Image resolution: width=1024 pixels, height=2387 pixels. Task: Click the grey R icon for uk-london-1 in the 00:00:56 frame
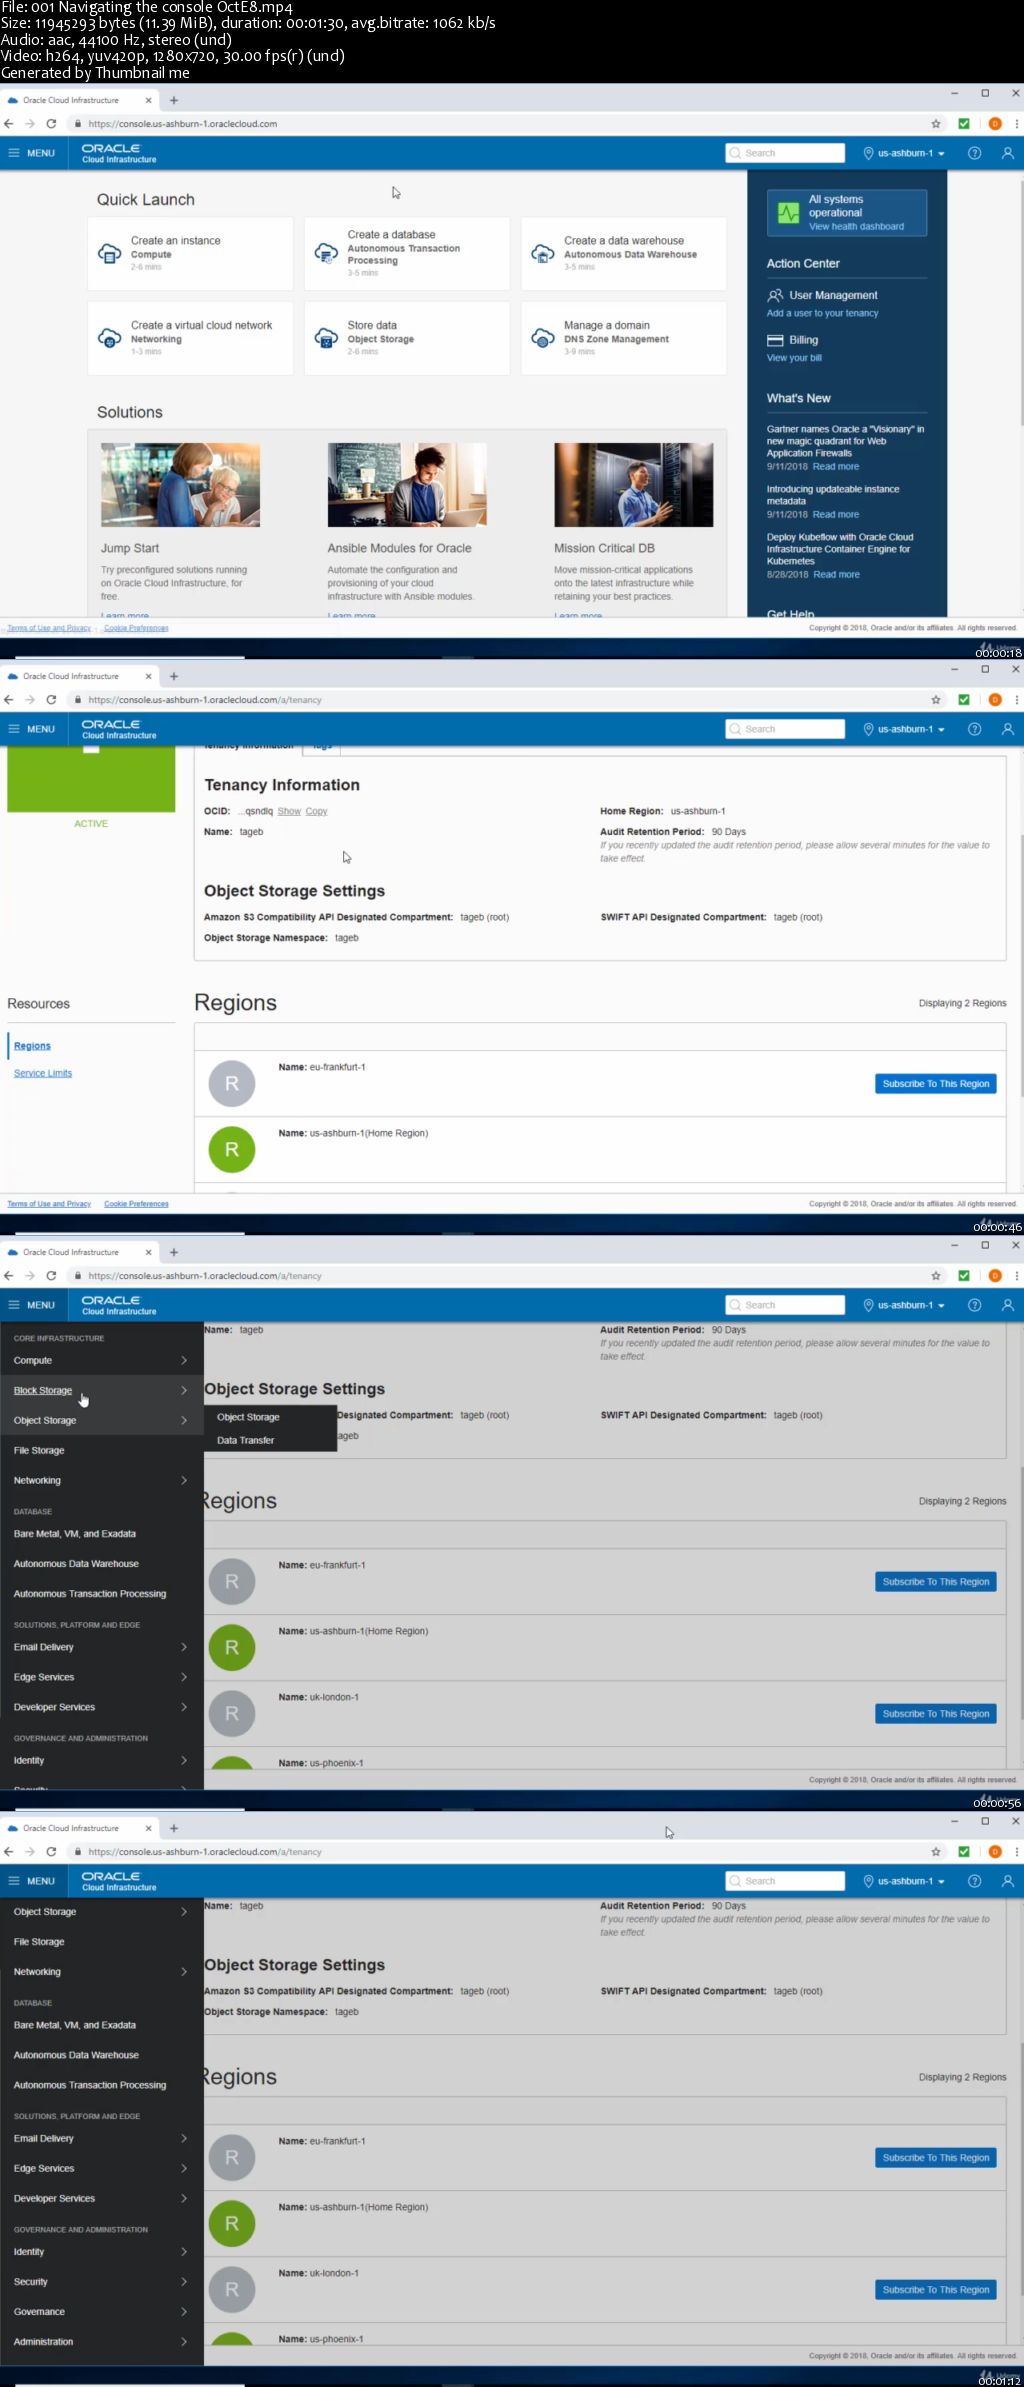pyautogui.click(x=232, y=1714)
